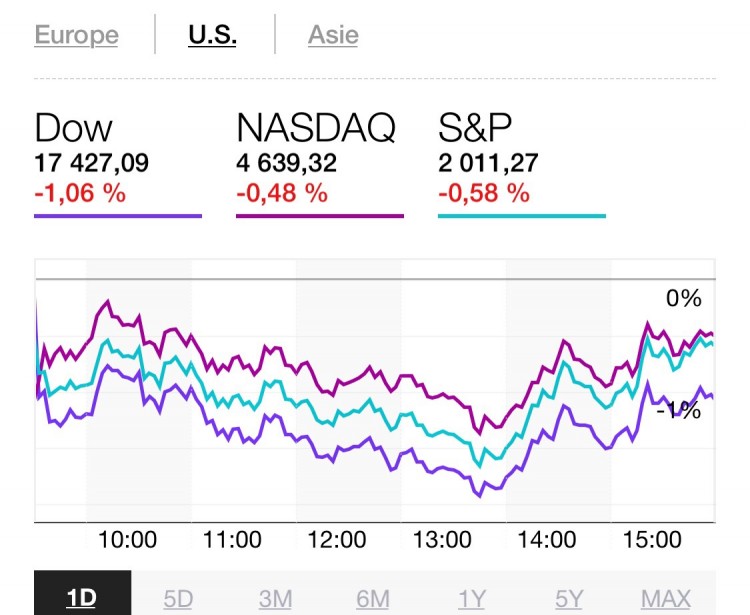Display the 1Y chart range
750x615 pixels.
click(470, 598)
